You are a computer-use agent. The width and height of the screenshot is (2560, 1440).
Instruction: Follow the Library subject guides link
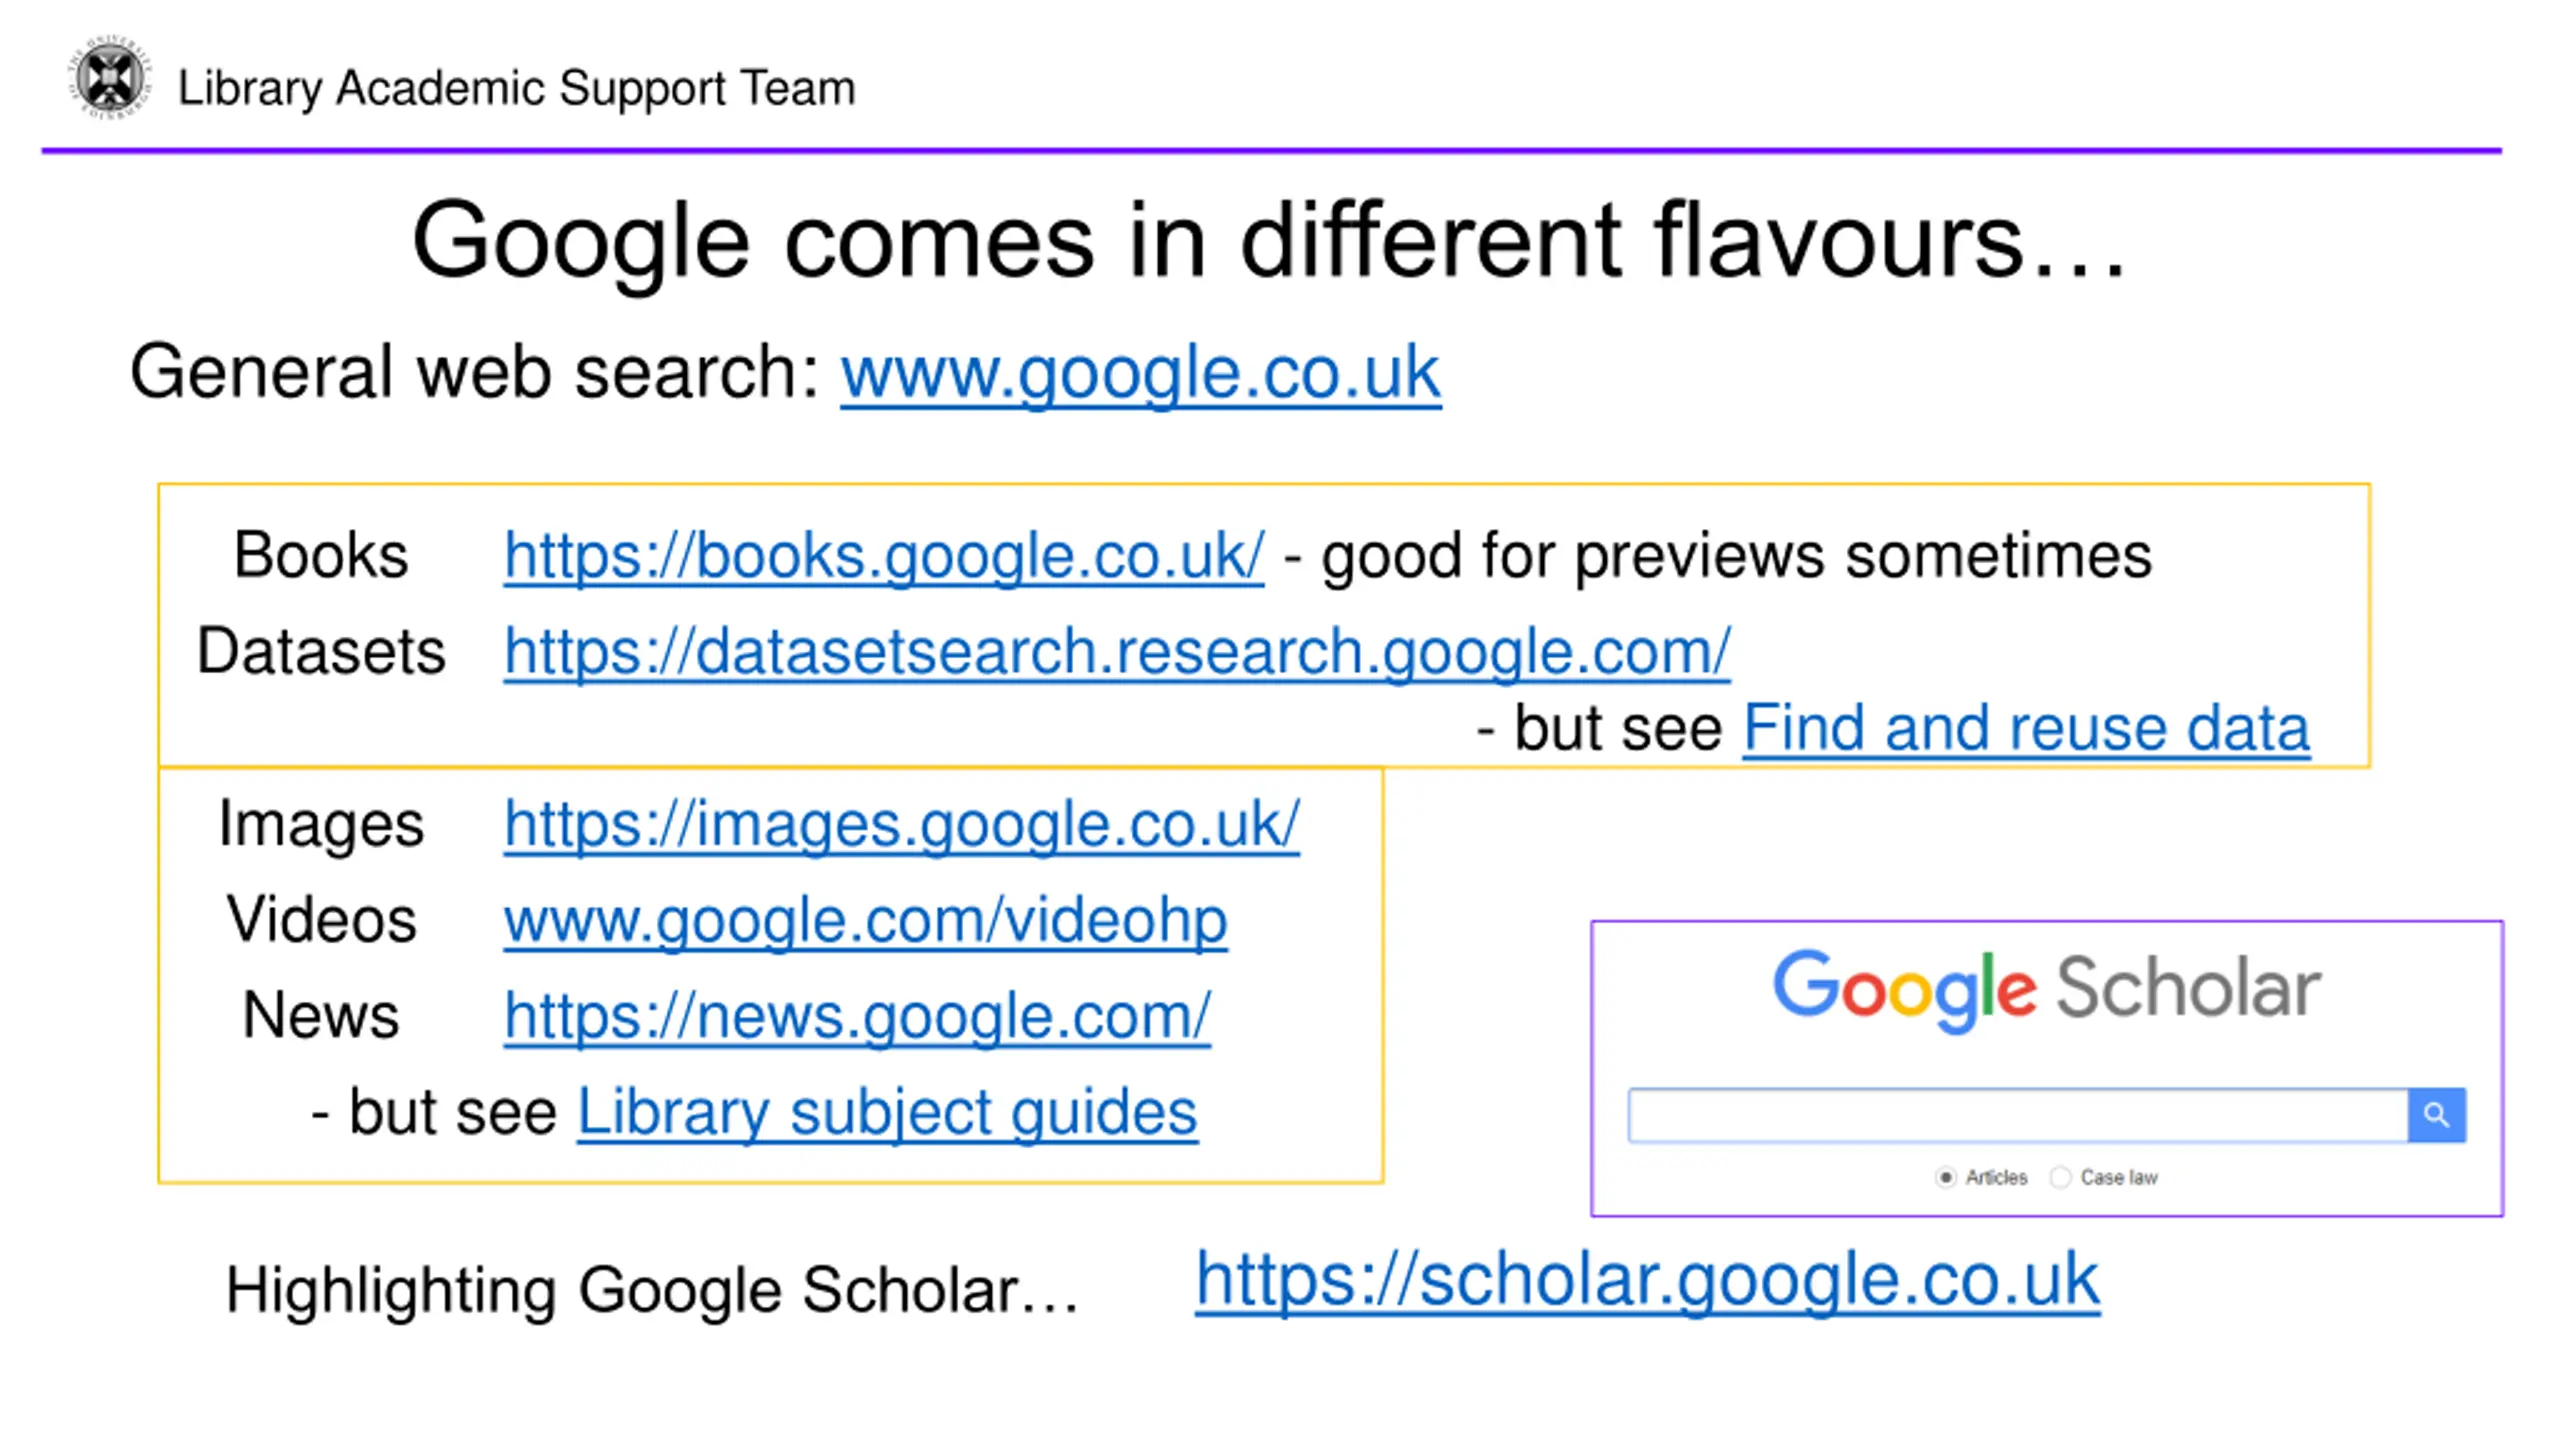pos(887,1112)
